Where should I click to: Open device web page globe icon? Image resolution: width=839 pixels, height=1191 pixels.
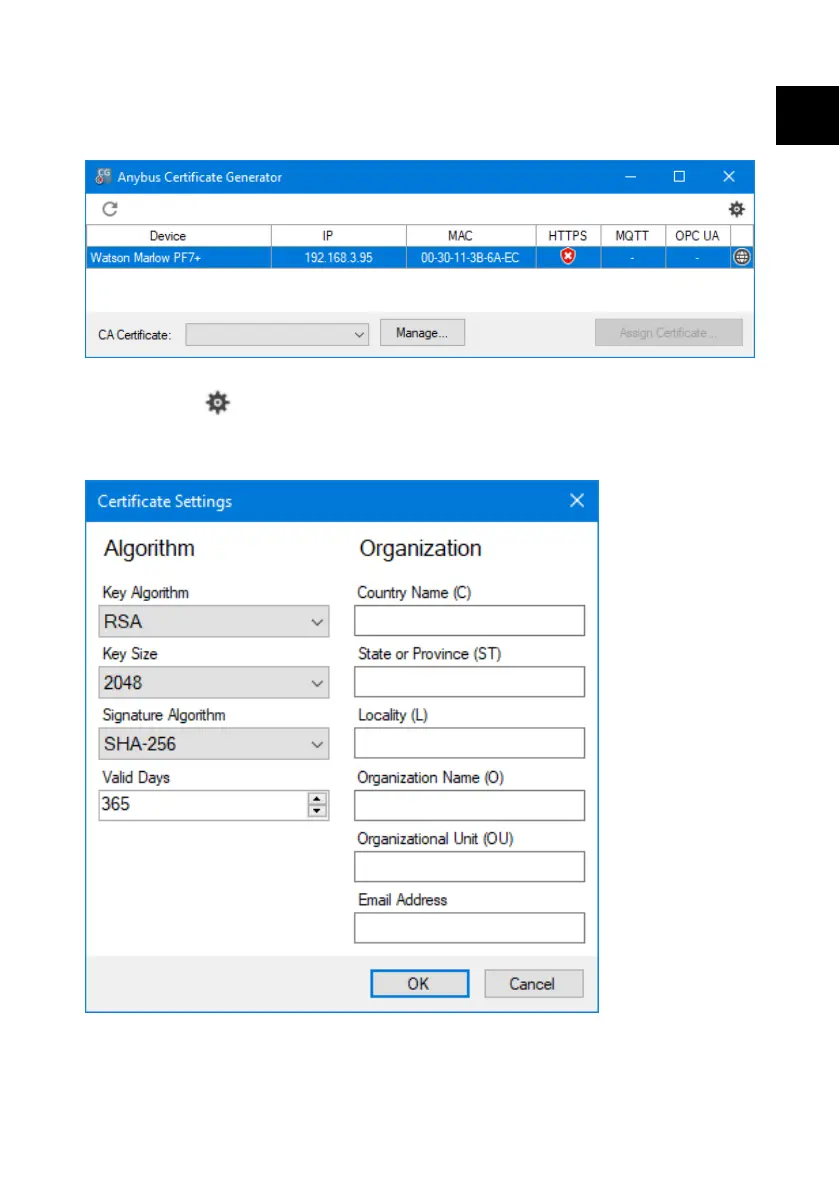coord(742,257)
